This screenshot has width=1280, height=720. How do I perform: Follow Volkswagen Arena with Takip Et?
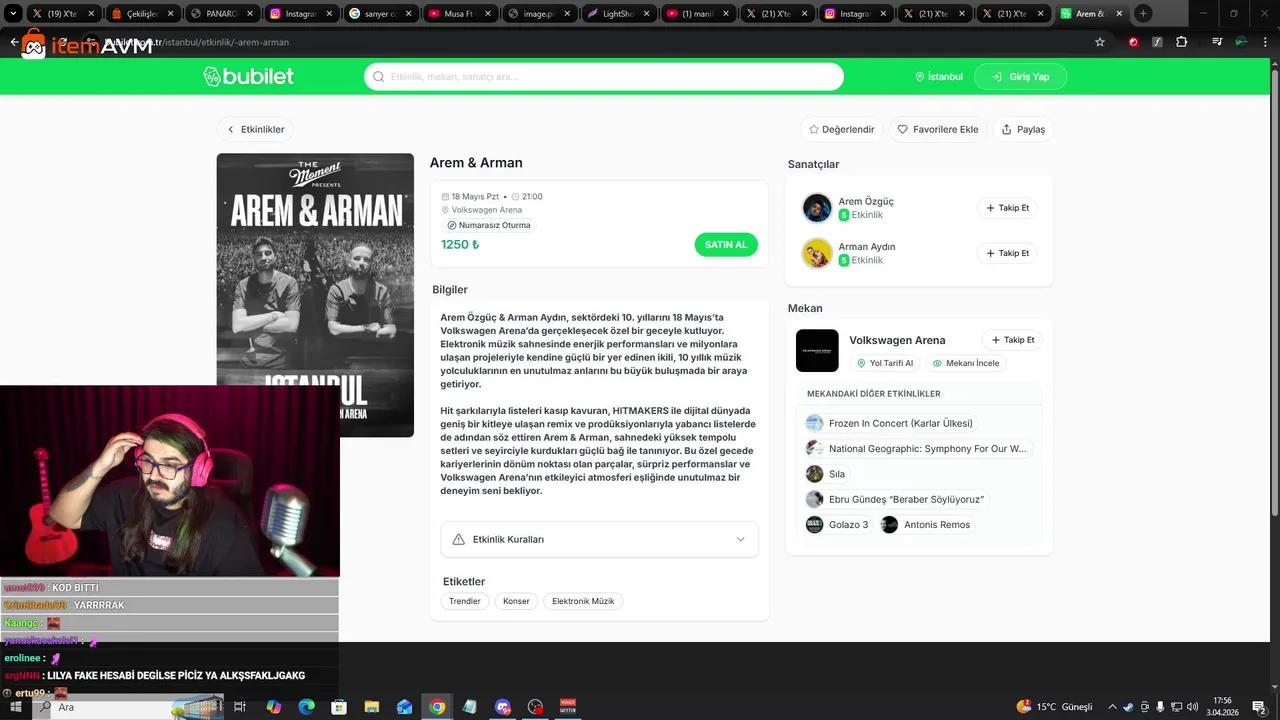(1012, 340)
